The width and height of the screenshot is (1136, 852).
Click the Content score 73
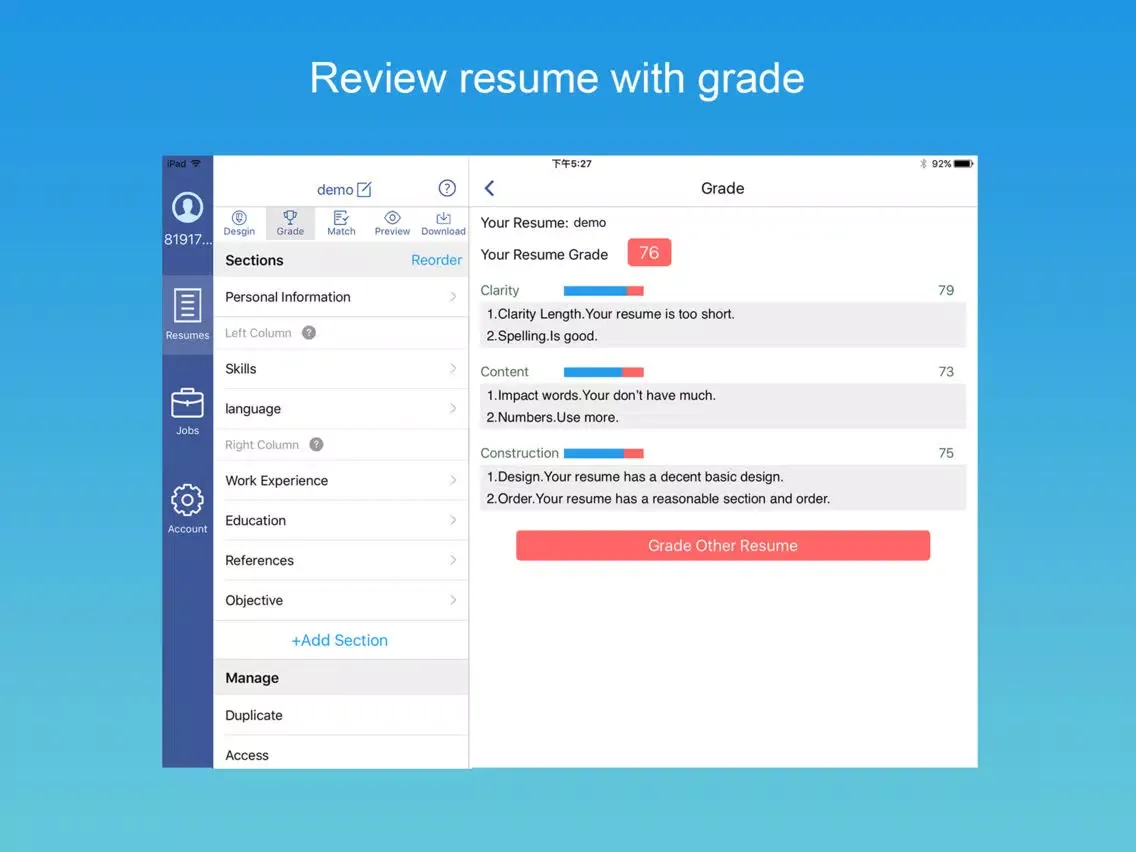click(945, 372)
